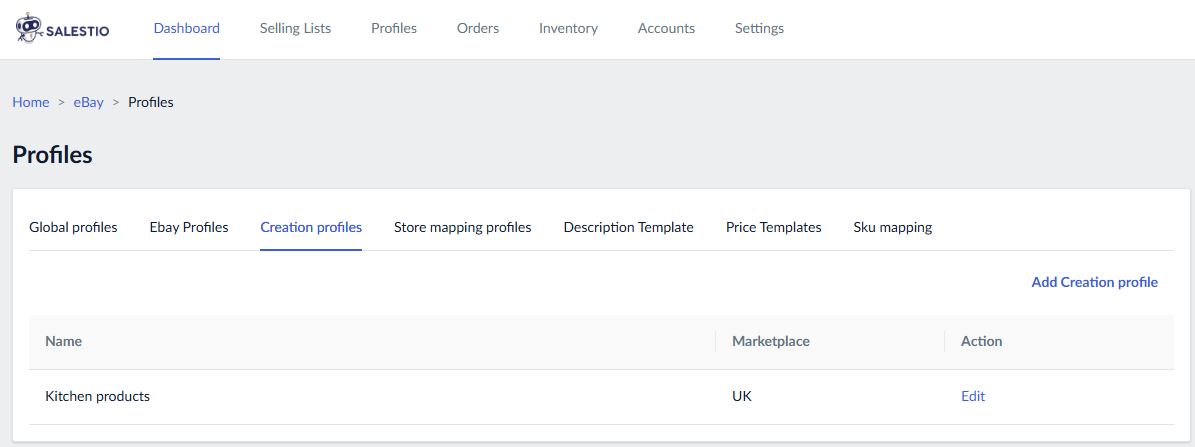Edit the Kitchen products profile
1195x447 pixels.
[x=973, y=396]
